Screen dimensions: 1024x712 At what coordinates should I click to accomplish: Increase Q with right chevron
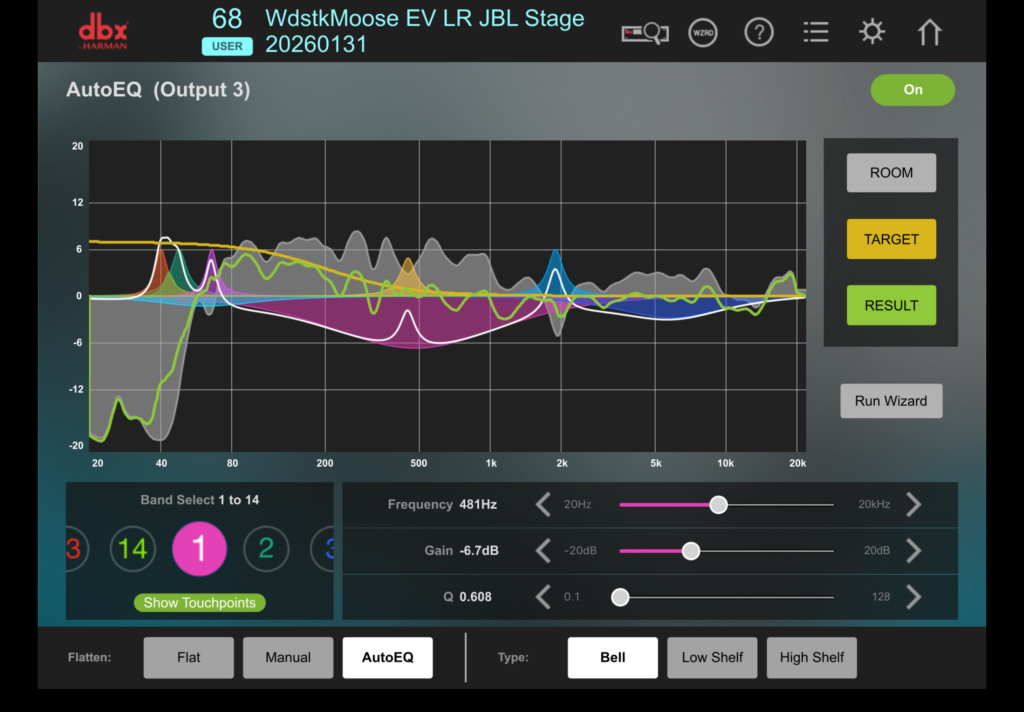click(914, 596)
